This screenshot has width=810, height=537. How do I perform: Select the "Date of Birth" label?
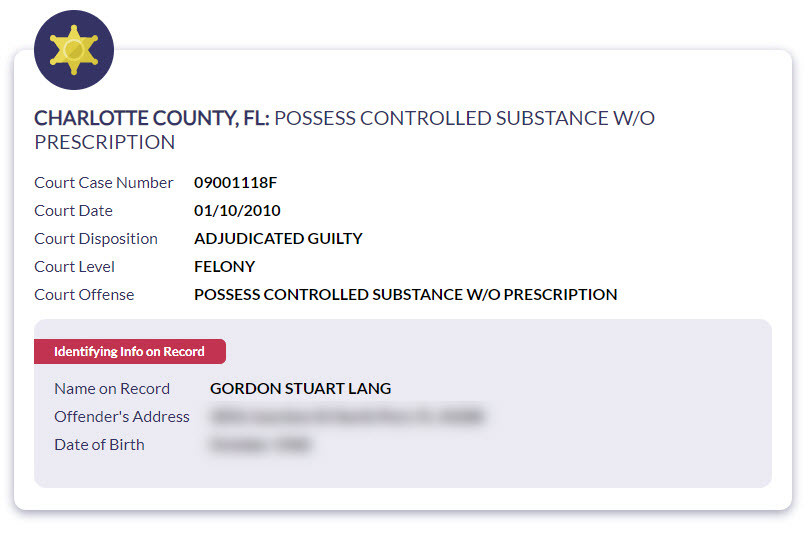tap(99, 445)
